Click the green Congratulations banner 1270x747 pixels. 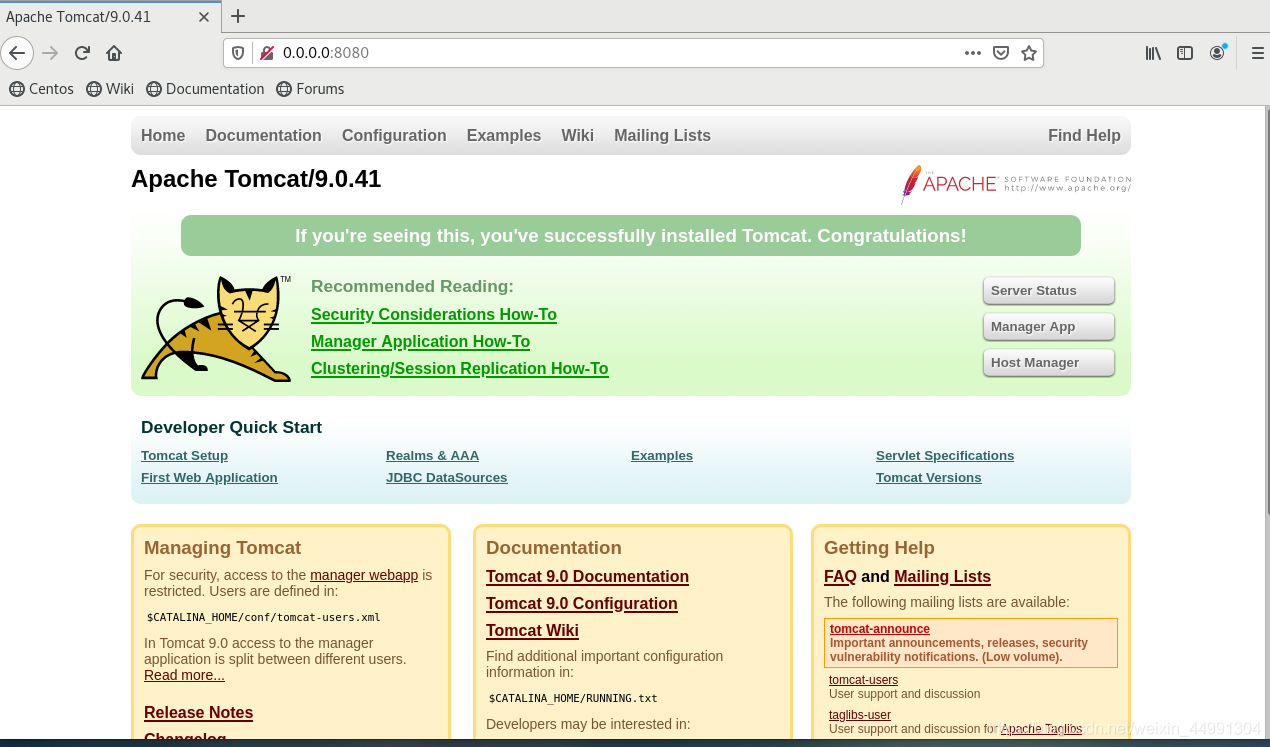[631, 236]
